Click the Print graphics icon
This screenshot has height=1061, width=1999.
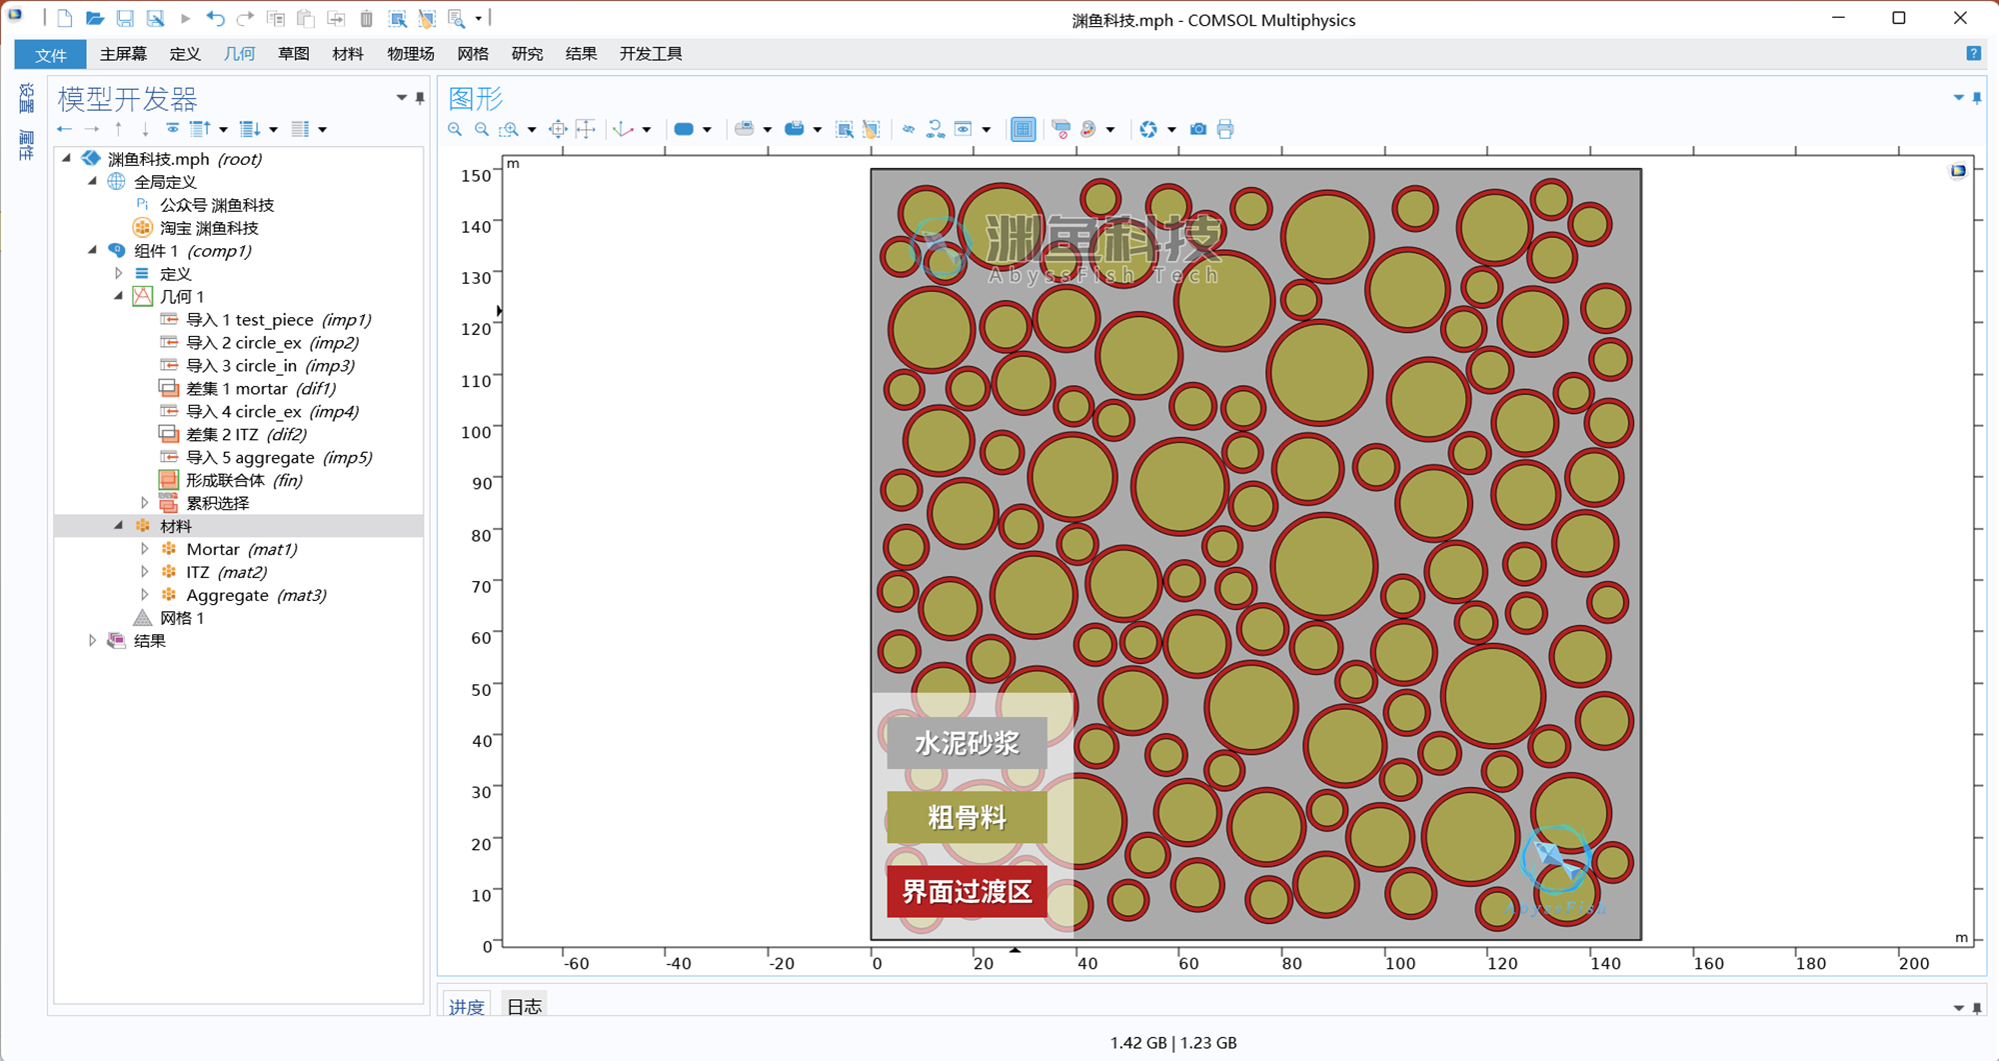pyautogui.click(x=1226, y=129)
